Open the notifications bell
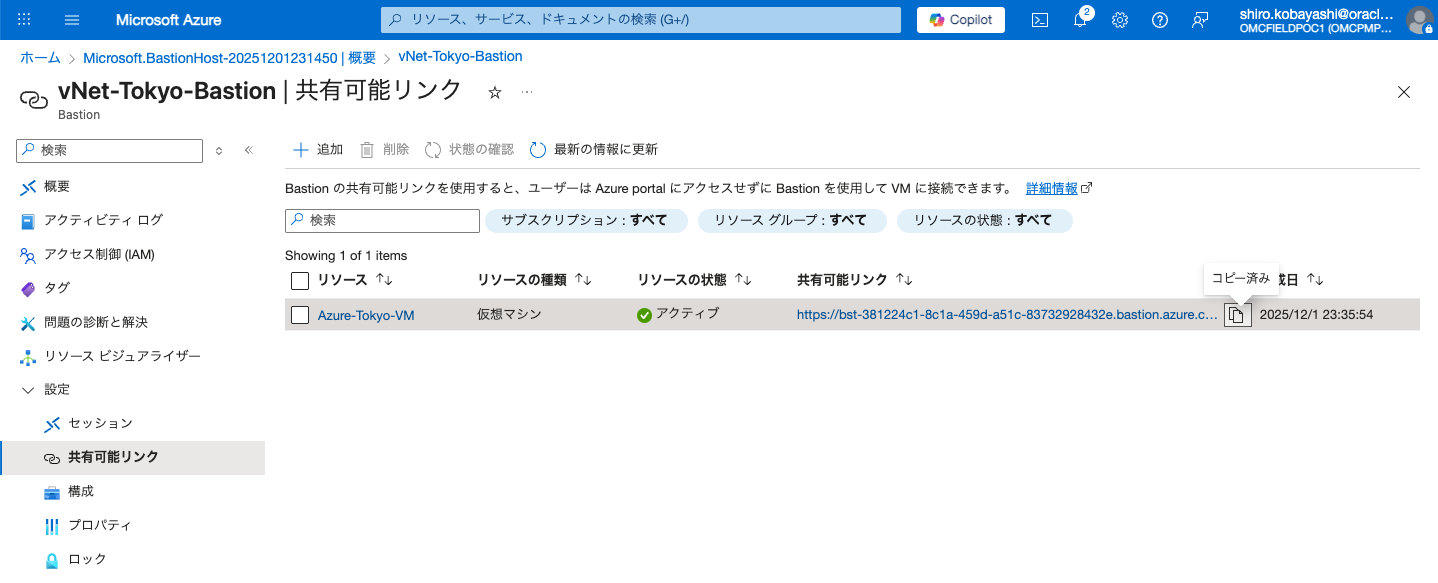 [x=1079, y=19]
